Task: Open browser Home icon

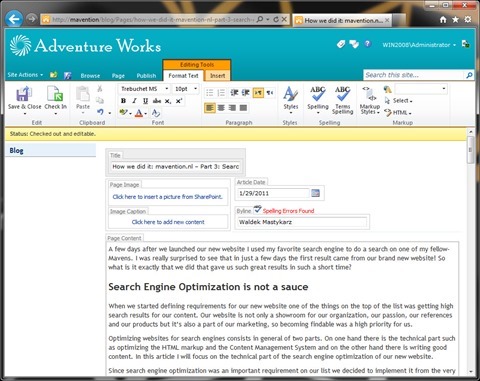Action: (x=443, y=20)
